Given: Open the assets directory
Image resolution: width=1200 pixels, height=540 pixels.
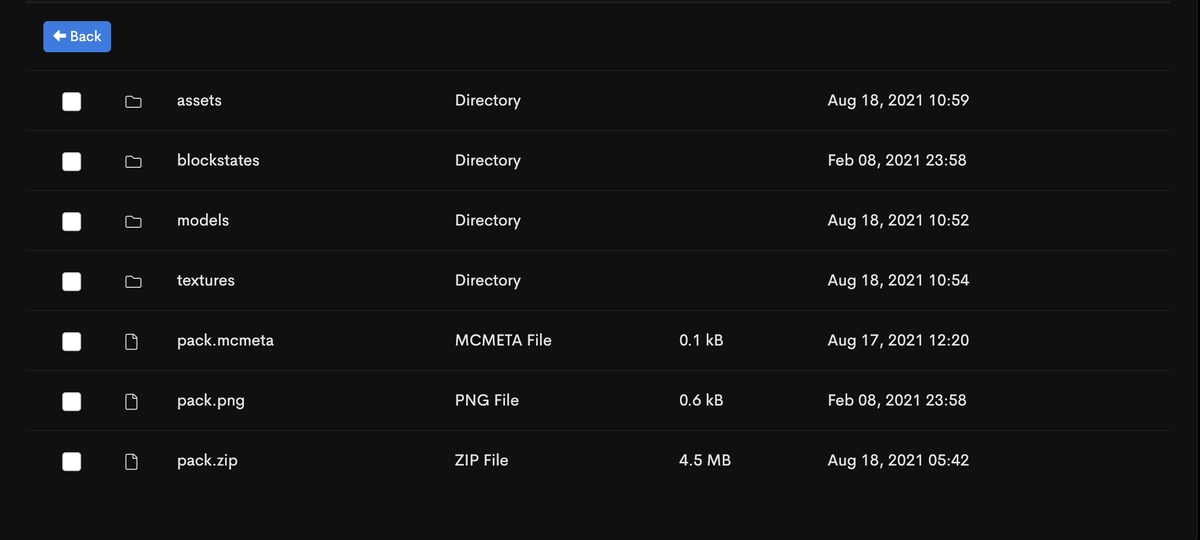Looking at the screenshot, I should (x=199, y=100).
